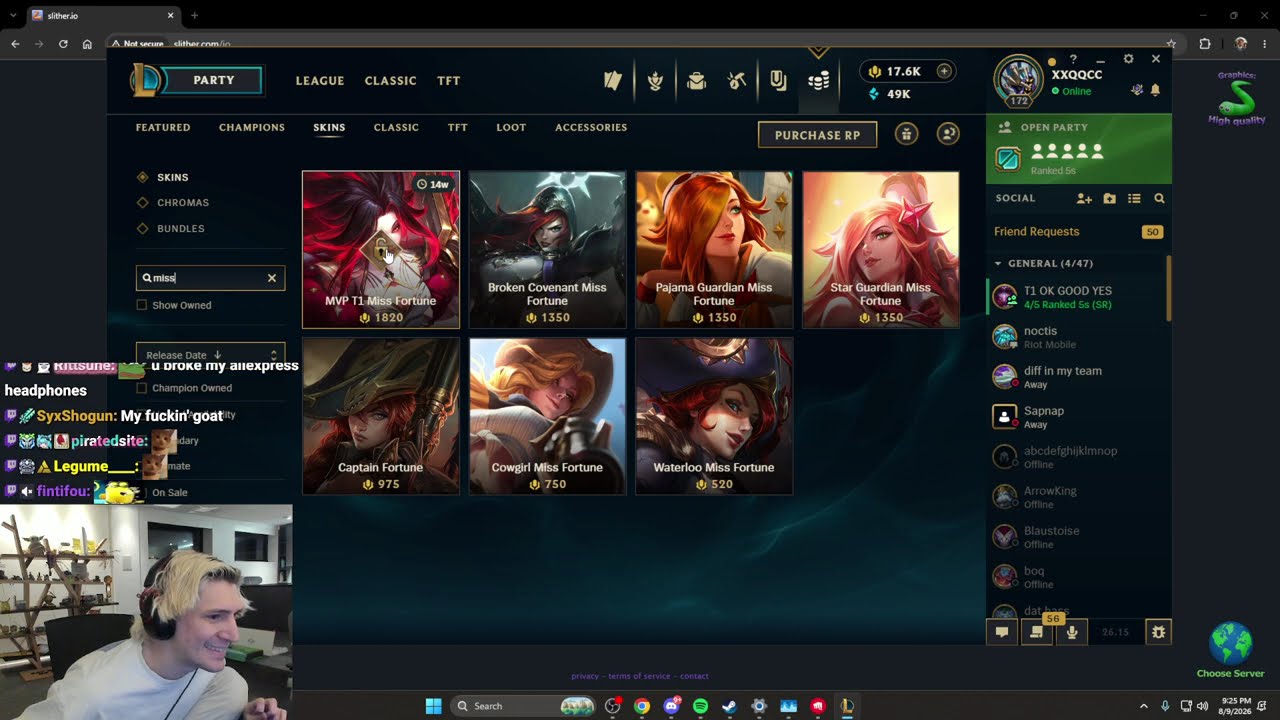
Task: Open the Accessories store tab
Action: point(591,128)
